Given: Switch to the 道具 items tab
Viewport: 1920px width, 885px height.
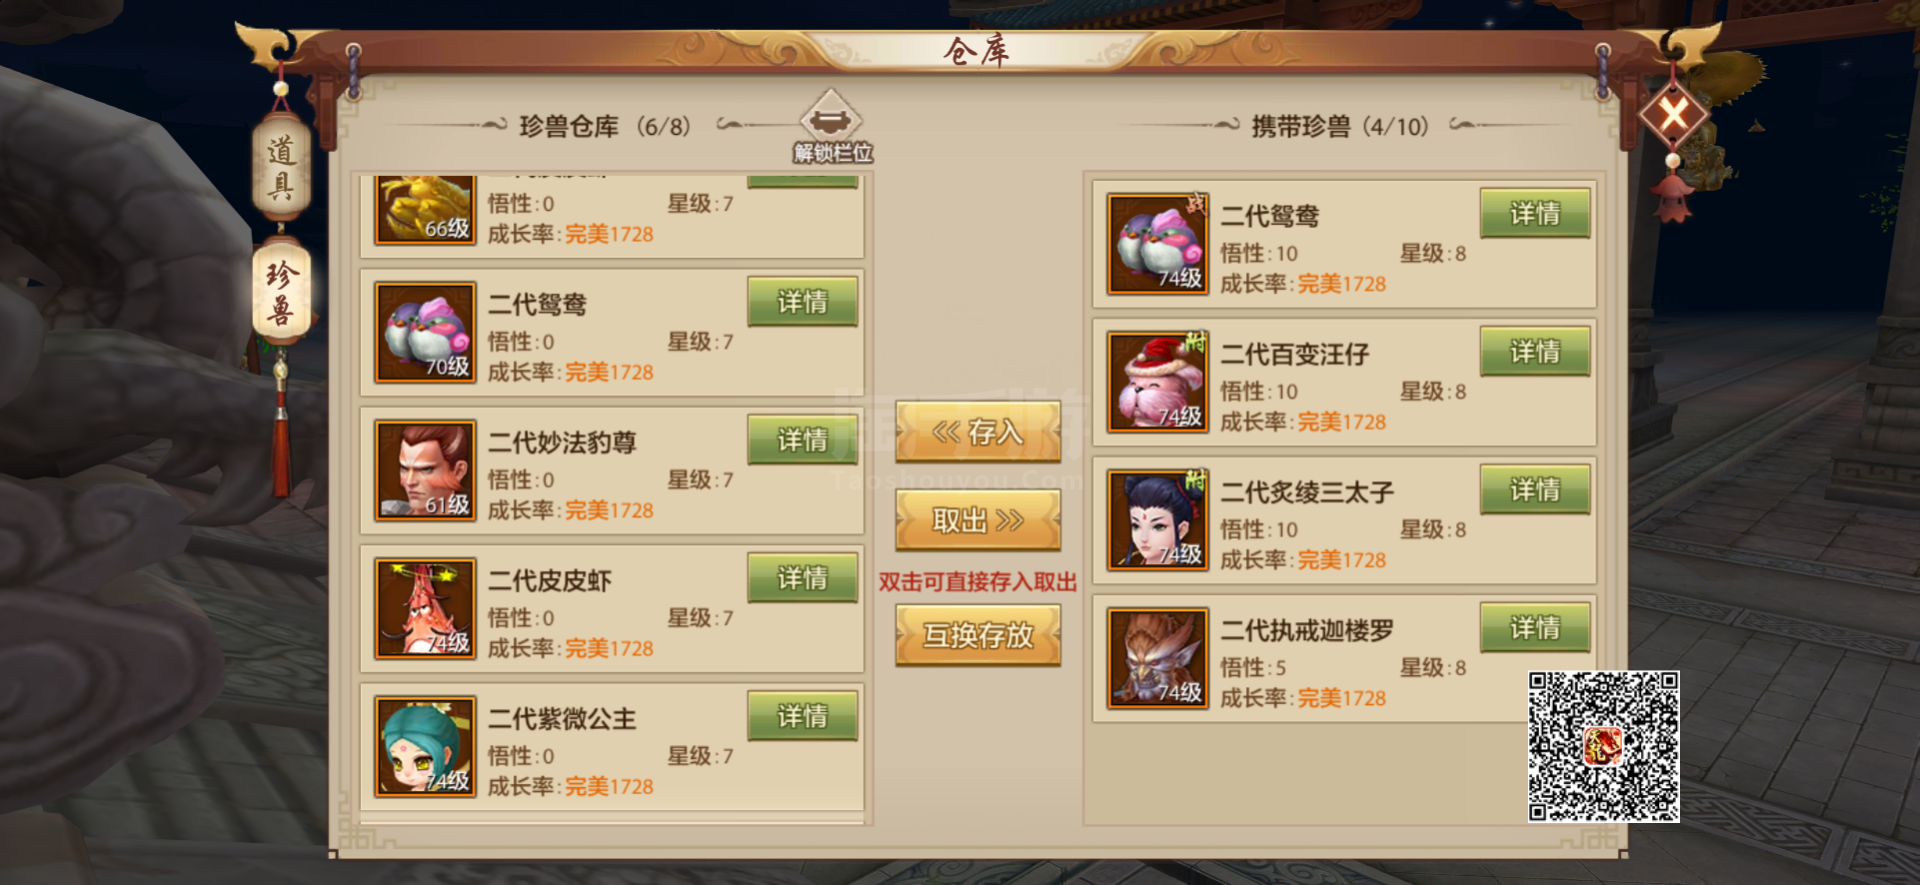Looking at the screenshot, I should click(281, 166).
